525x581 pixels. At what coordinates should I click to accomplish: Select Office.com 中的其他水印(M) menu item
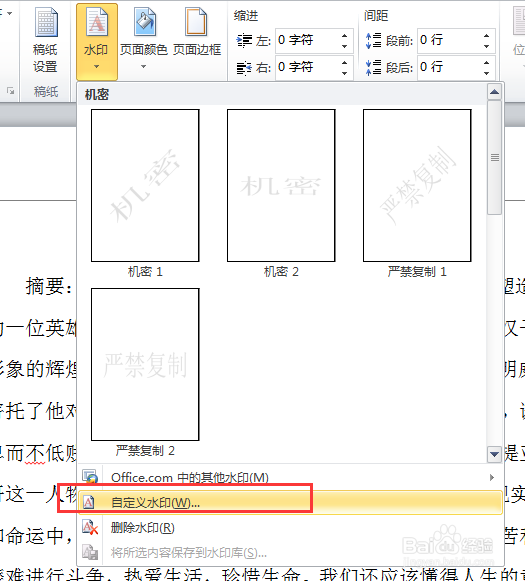[x=290, y=477]
